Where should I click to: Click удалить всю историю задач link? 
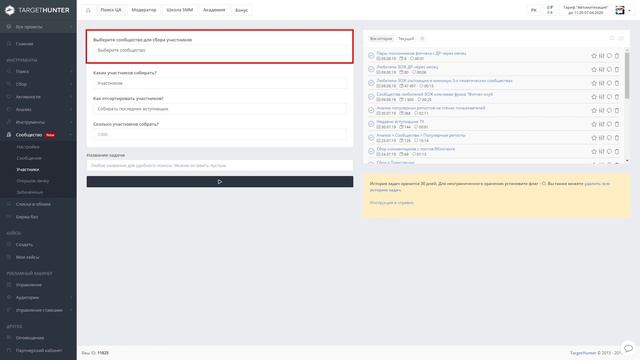click(x=490, y=187)
